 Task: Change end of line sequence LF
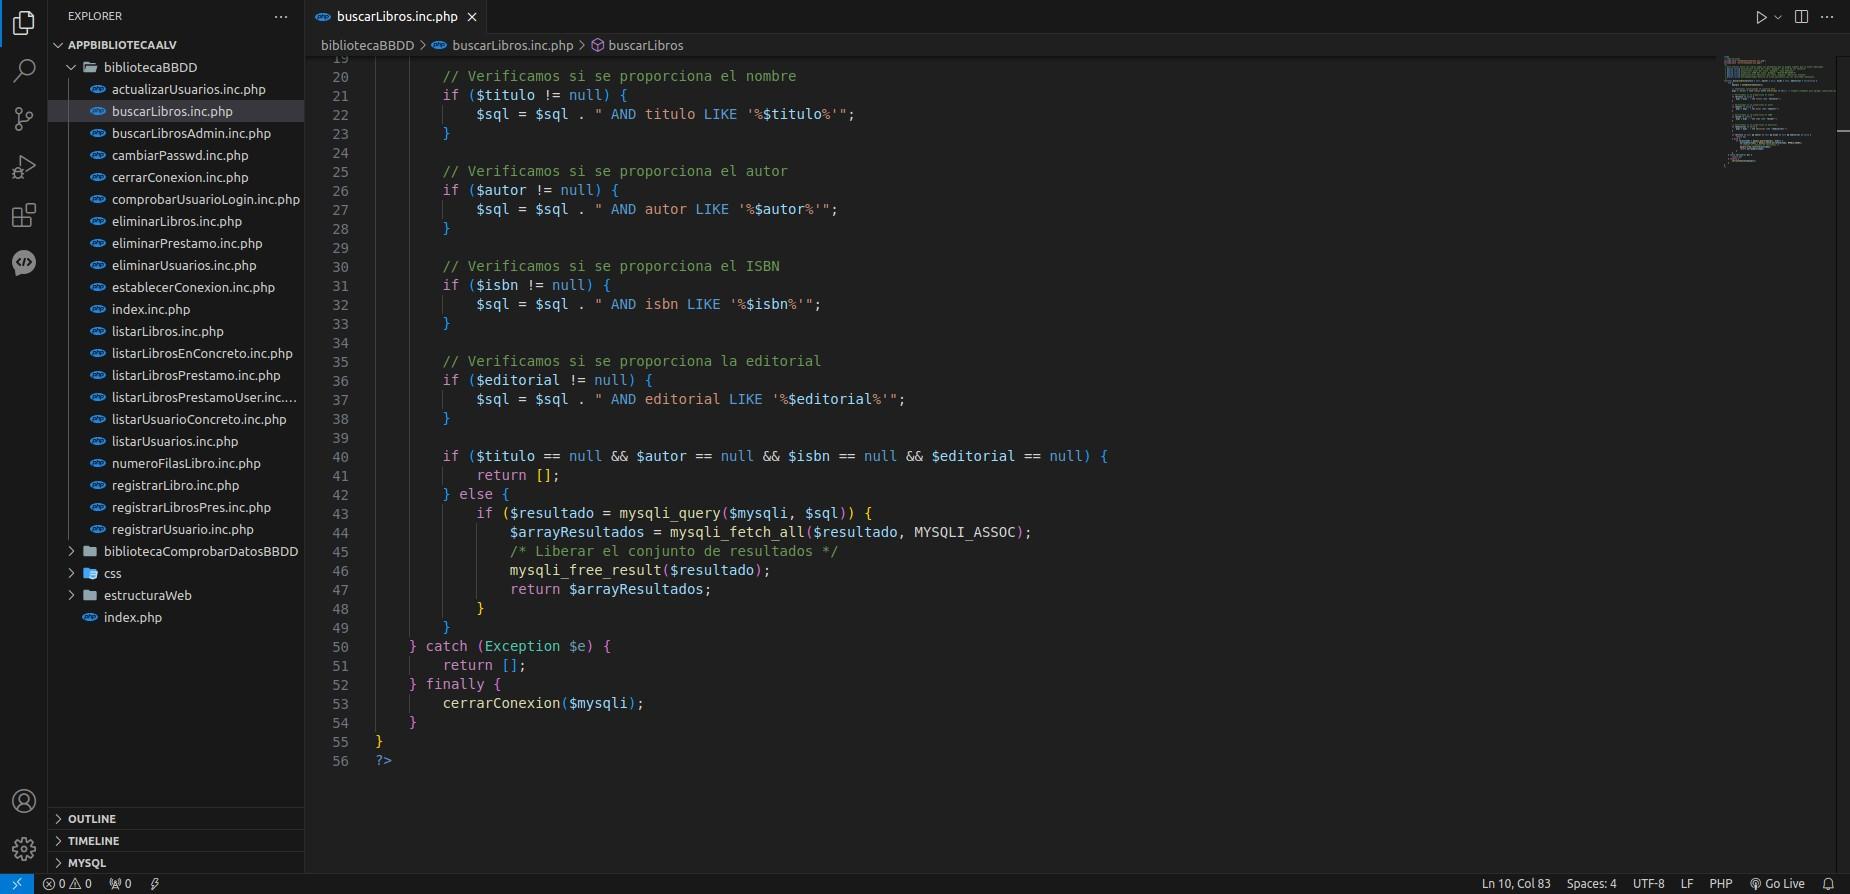pyautogui.click(x=1687, y=883)
